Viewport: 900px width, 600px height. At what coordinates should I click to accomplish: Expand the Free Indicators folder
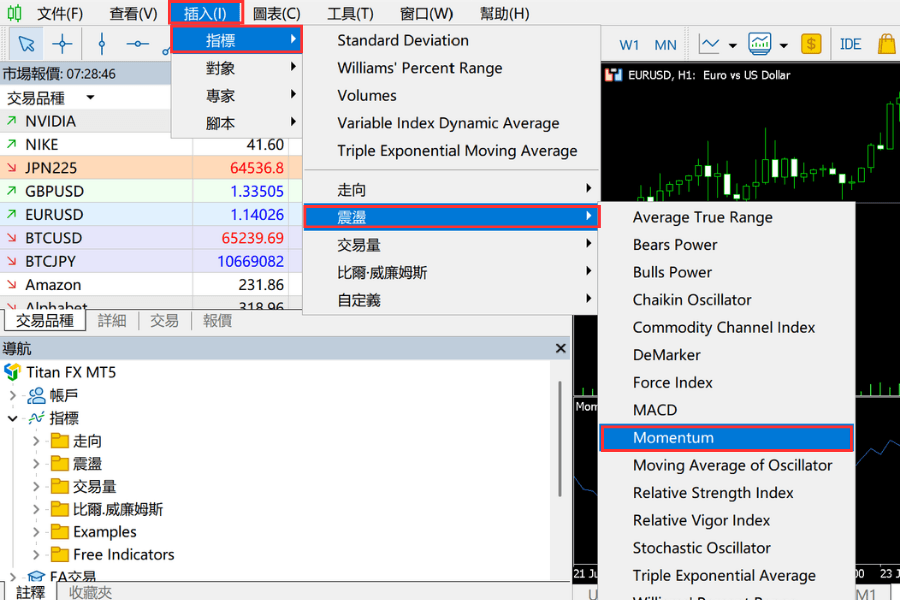36,555
